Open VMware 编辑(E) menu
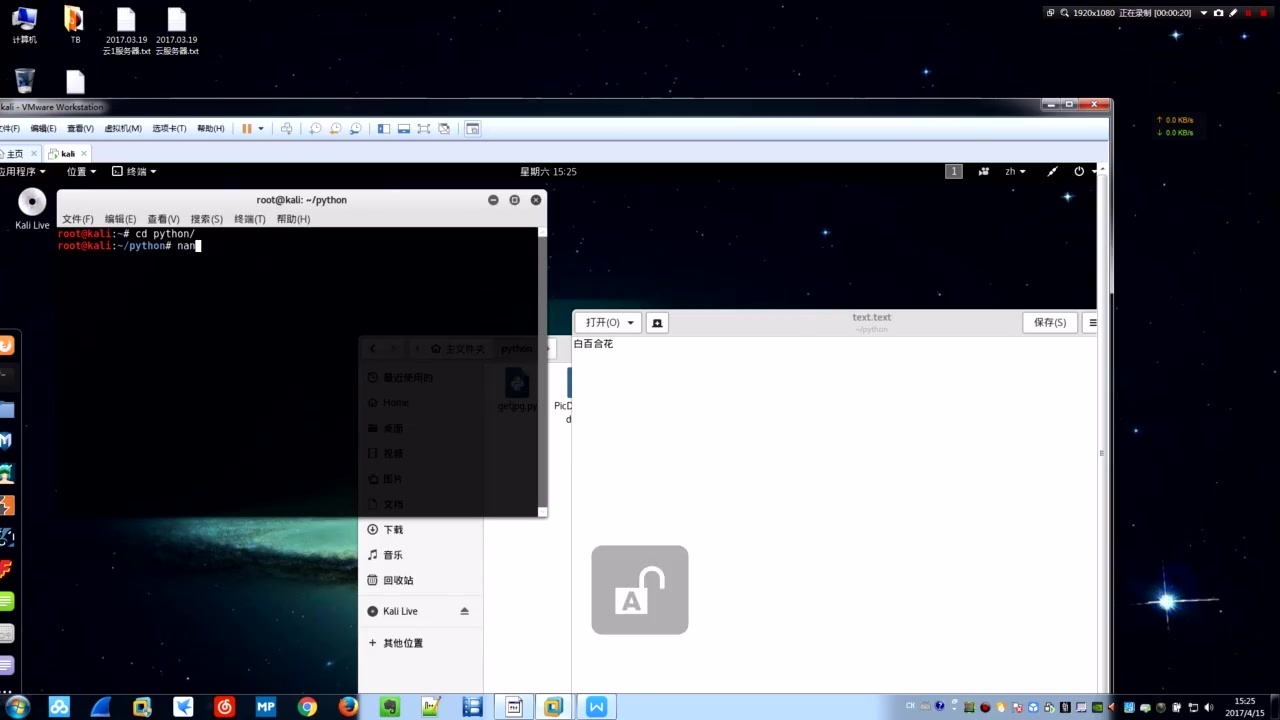Image resolution: width=1280 pixels, height=720 pixels. tap(43, 128)
